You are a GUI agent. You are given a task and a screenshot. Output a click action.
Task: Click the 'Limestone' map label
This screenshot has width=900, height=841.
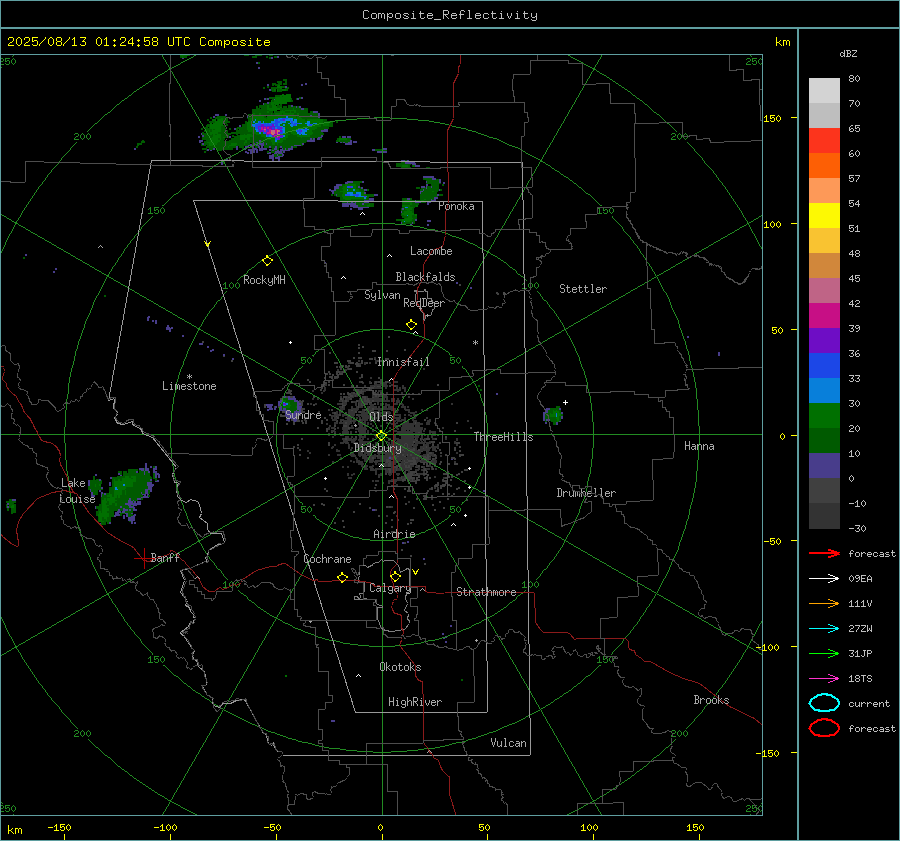[x=189, y=386]
